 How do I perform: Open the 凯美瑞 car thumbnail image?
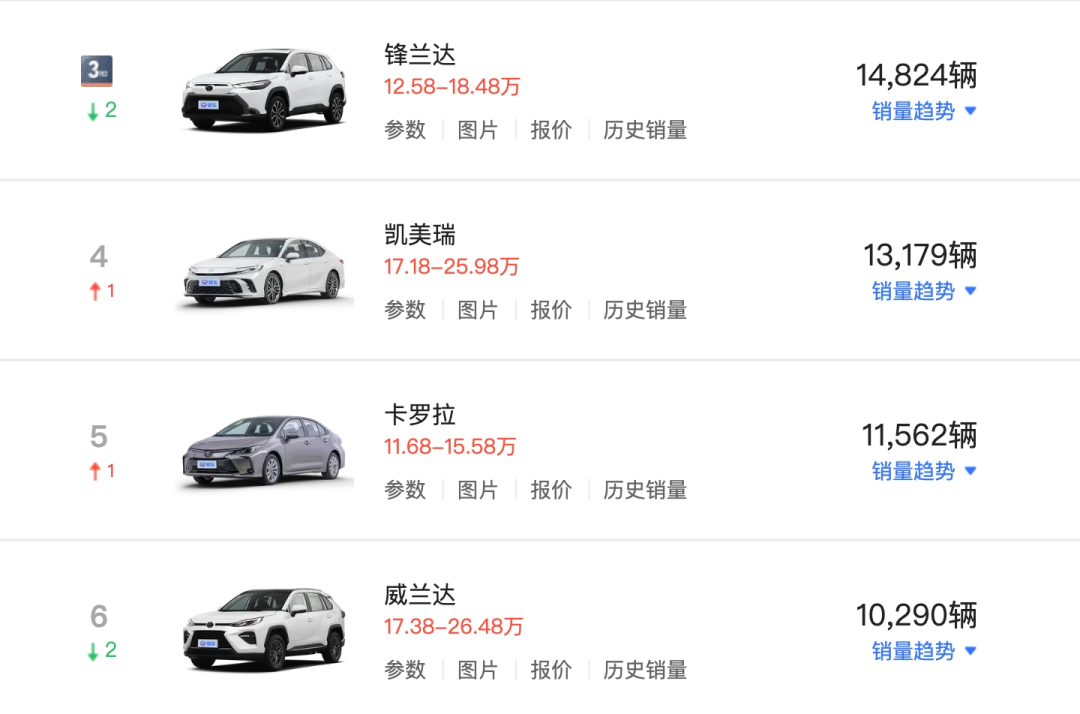coord(264,271)
